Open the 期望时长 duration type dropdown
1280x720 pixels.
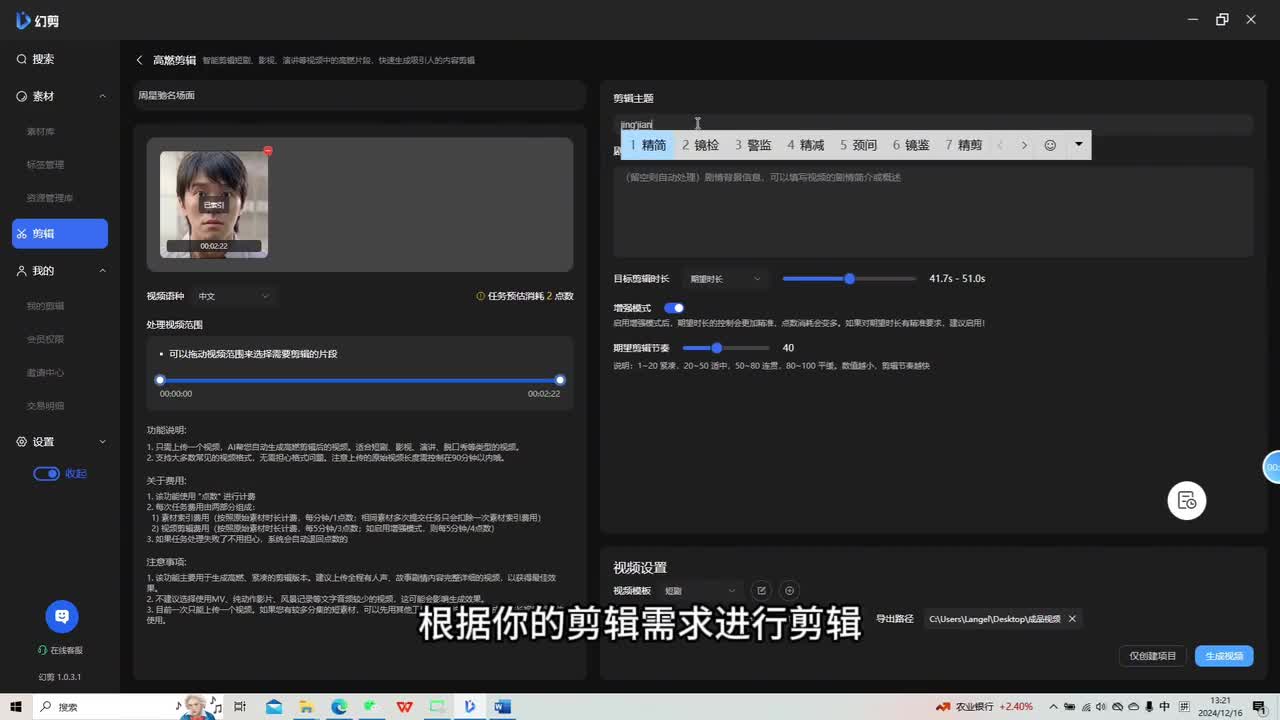(725, 279)
